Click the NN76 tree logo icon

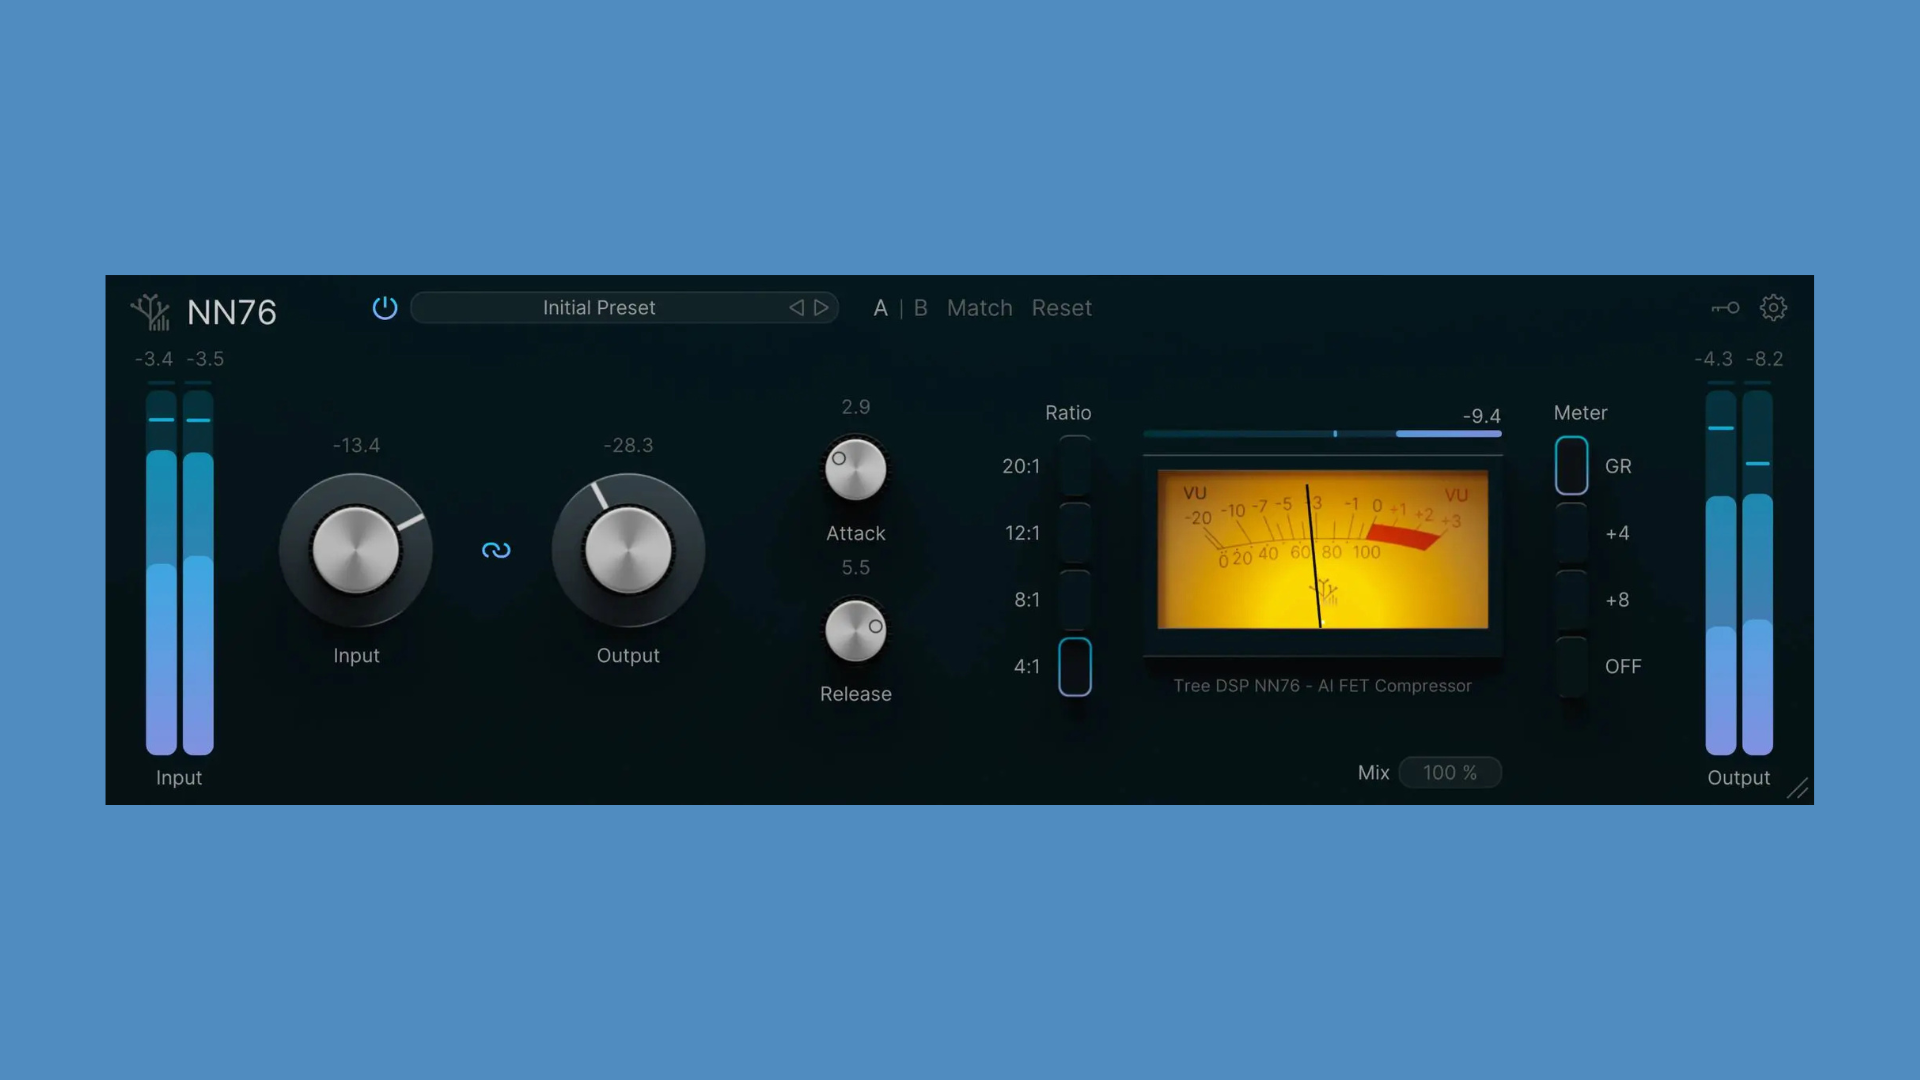click(152, 311)
